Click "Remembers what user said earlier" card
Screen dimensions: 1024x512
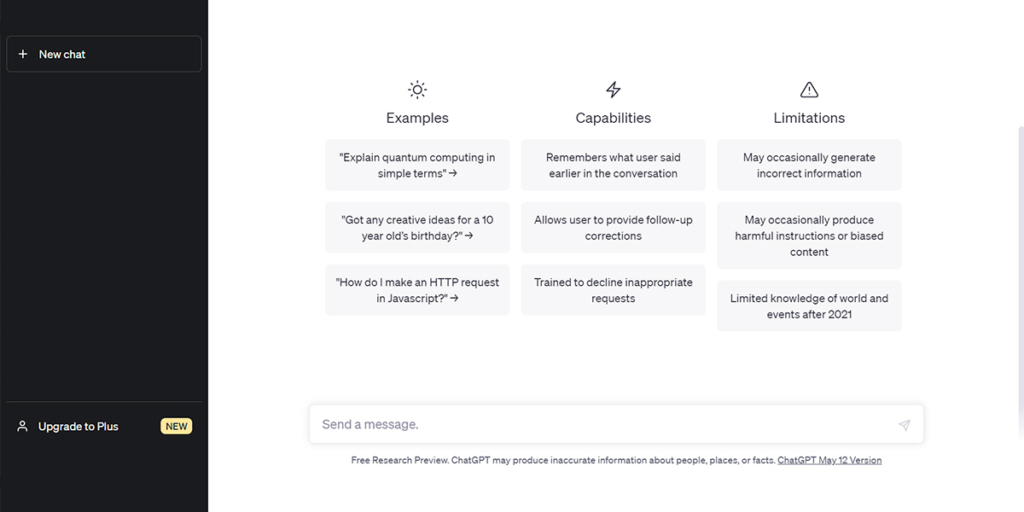(x=613, y=165)
